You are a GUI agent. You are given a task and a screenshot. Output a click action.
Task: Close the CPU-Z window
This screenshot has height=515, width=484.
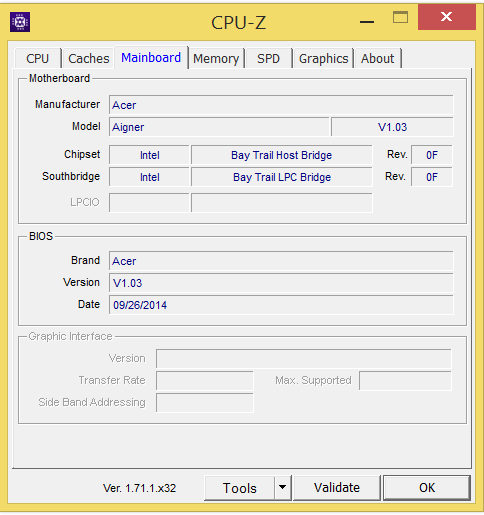pyautogui.click(x=446, y=17)
